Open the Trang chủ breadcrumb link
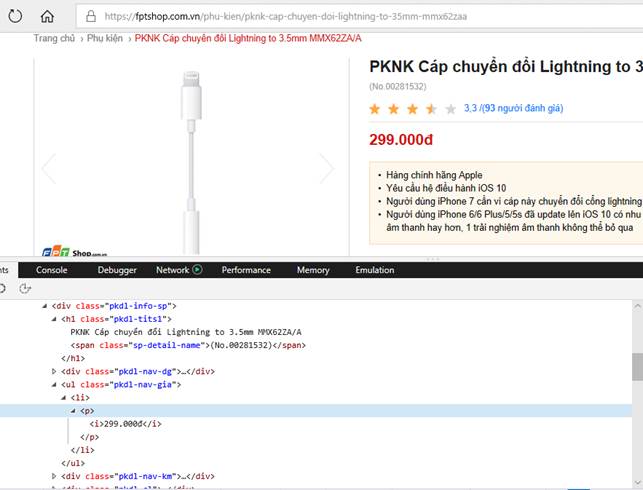The image size is (643, 490). 54,38
